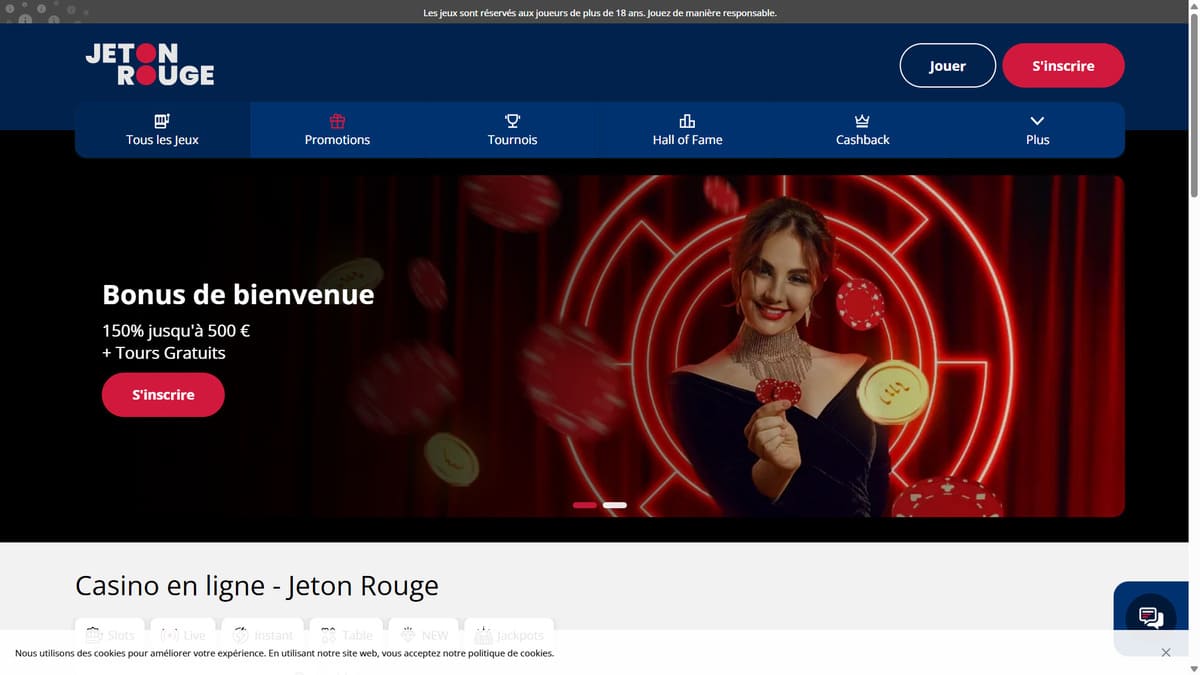Click the Jeton Rouge logo
Screen dimensions: 1200x675
150,64
